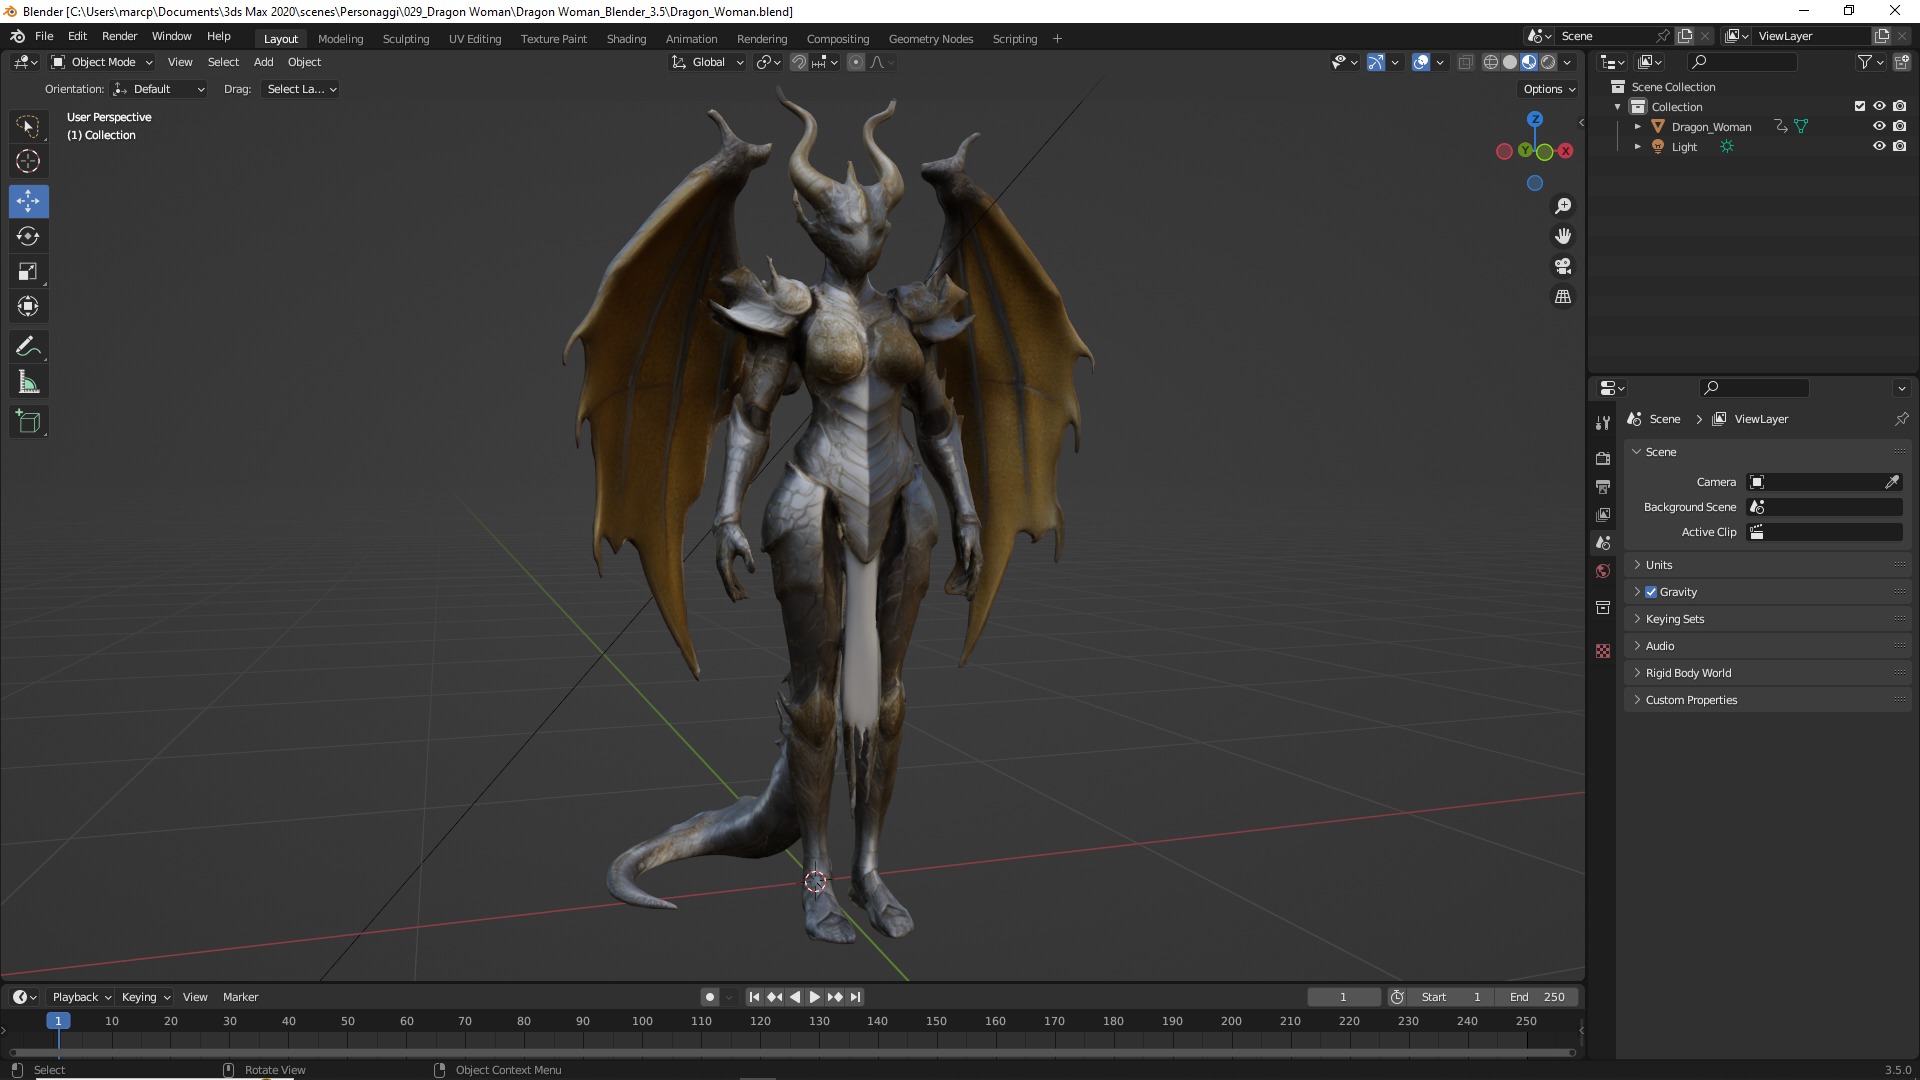
Task: Choose the Measure ruler tool
Action: coord(28,382)
